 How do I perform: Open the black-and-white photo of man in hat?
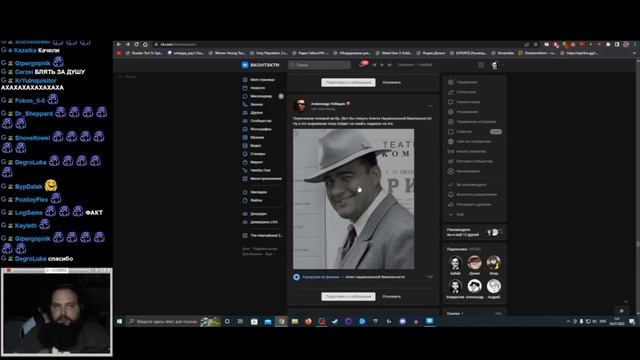coord(353,199)
